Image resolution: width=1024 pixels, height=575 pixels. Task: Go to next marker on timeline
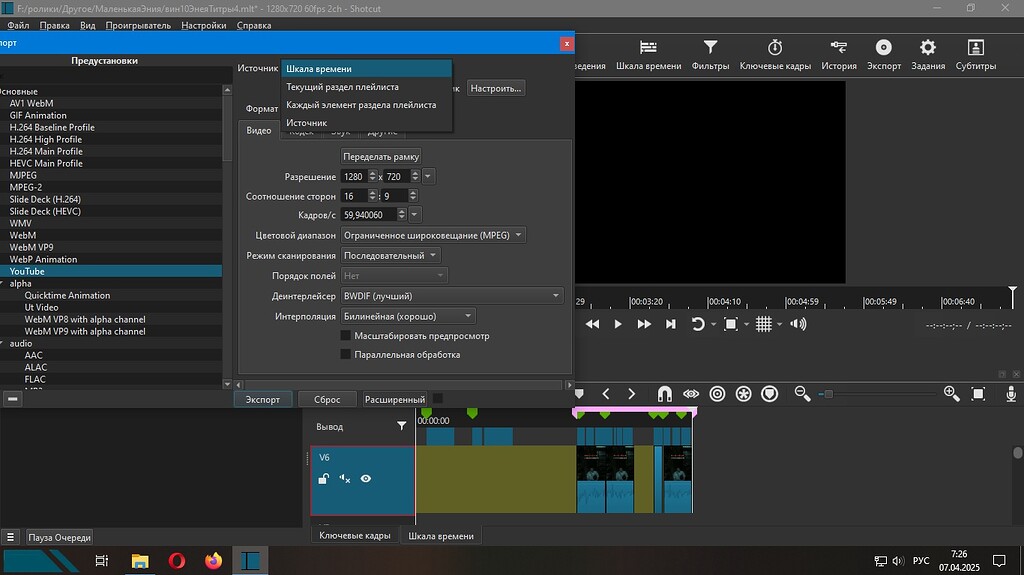click(x=631, y=394)
